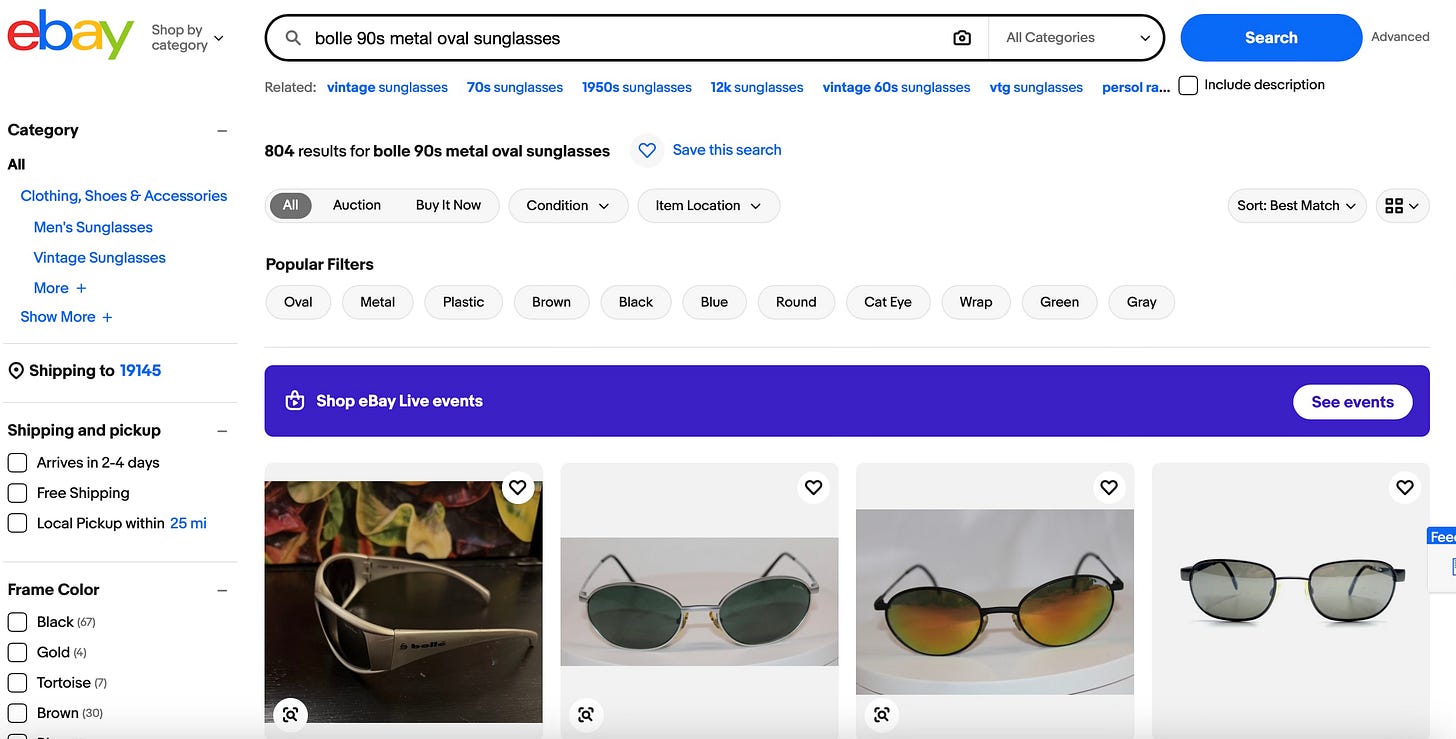Click vintage sunglasses related search
1456x739 pixels.
pyautogui.click(x=387, y=87)
